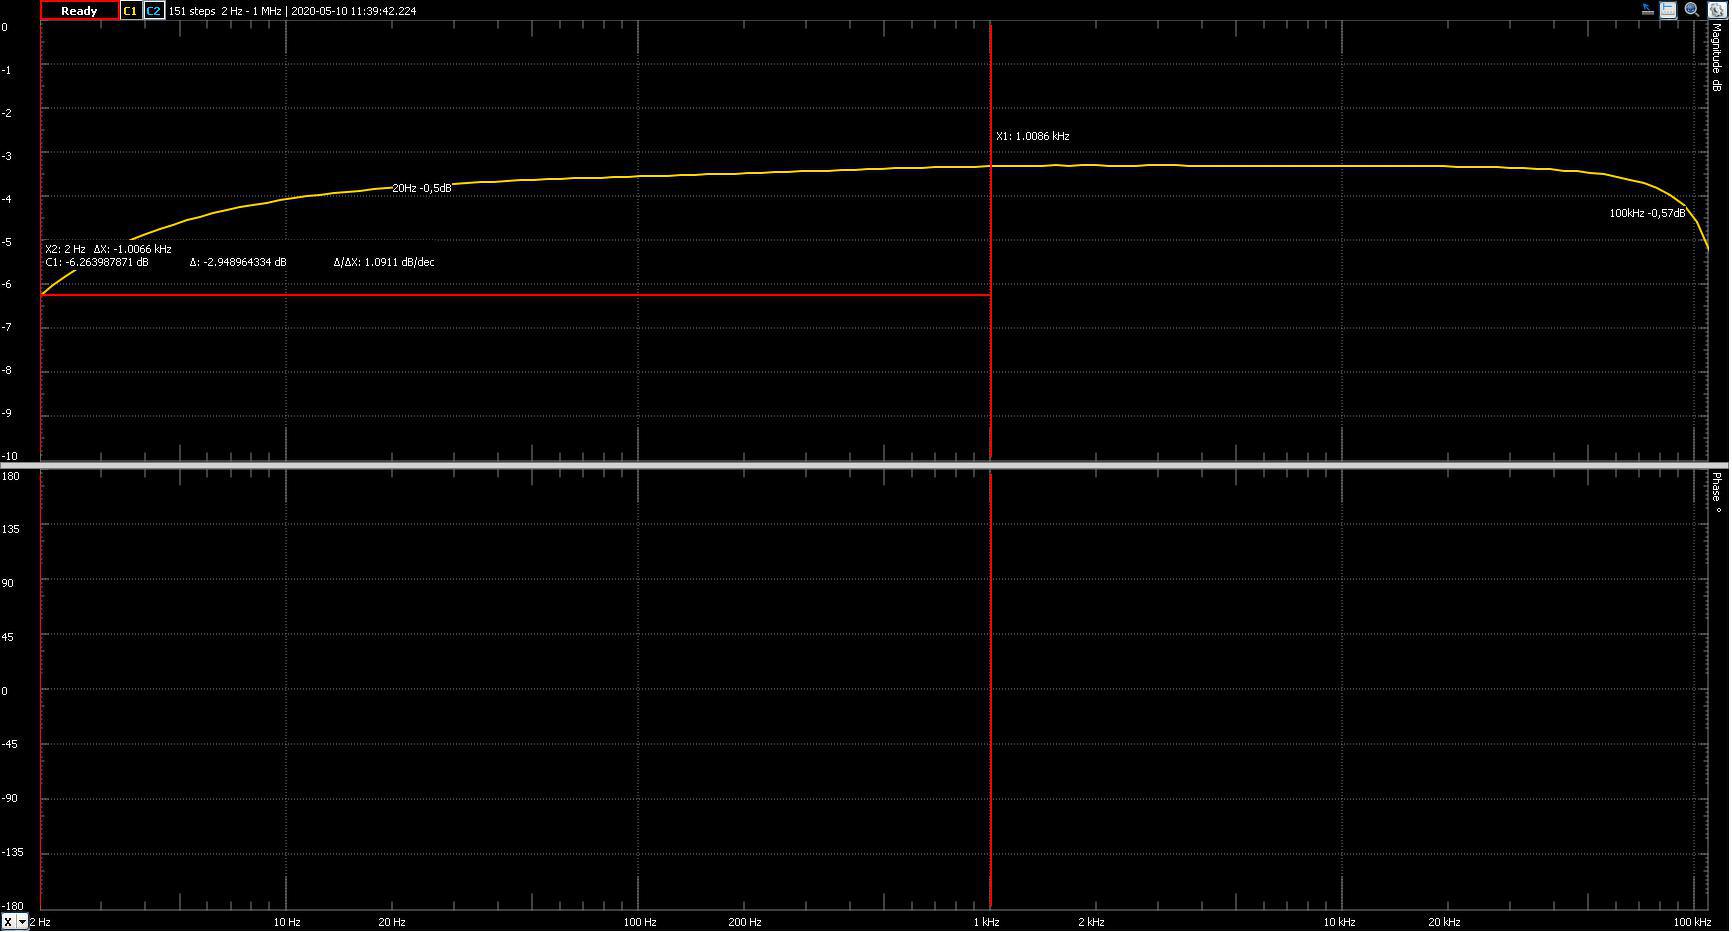
Task: Select the X1 1.0086 kHz cursor label
Action: (1033, 136)
